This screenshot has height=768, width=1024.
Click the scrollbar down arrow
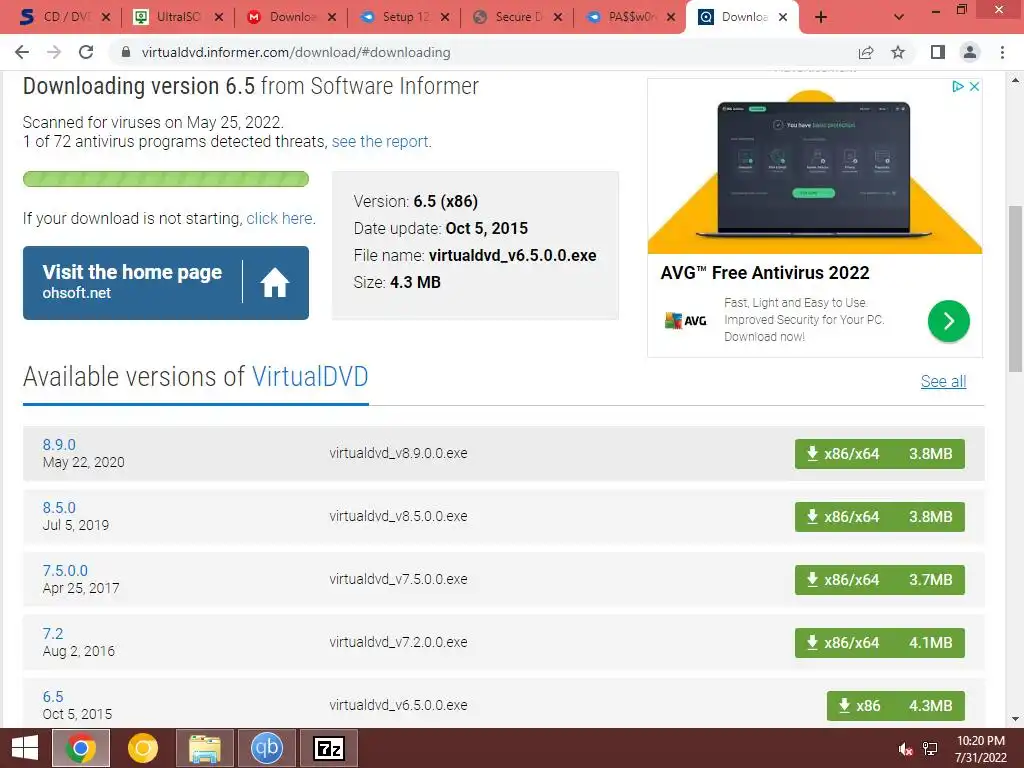[1015, 719]
